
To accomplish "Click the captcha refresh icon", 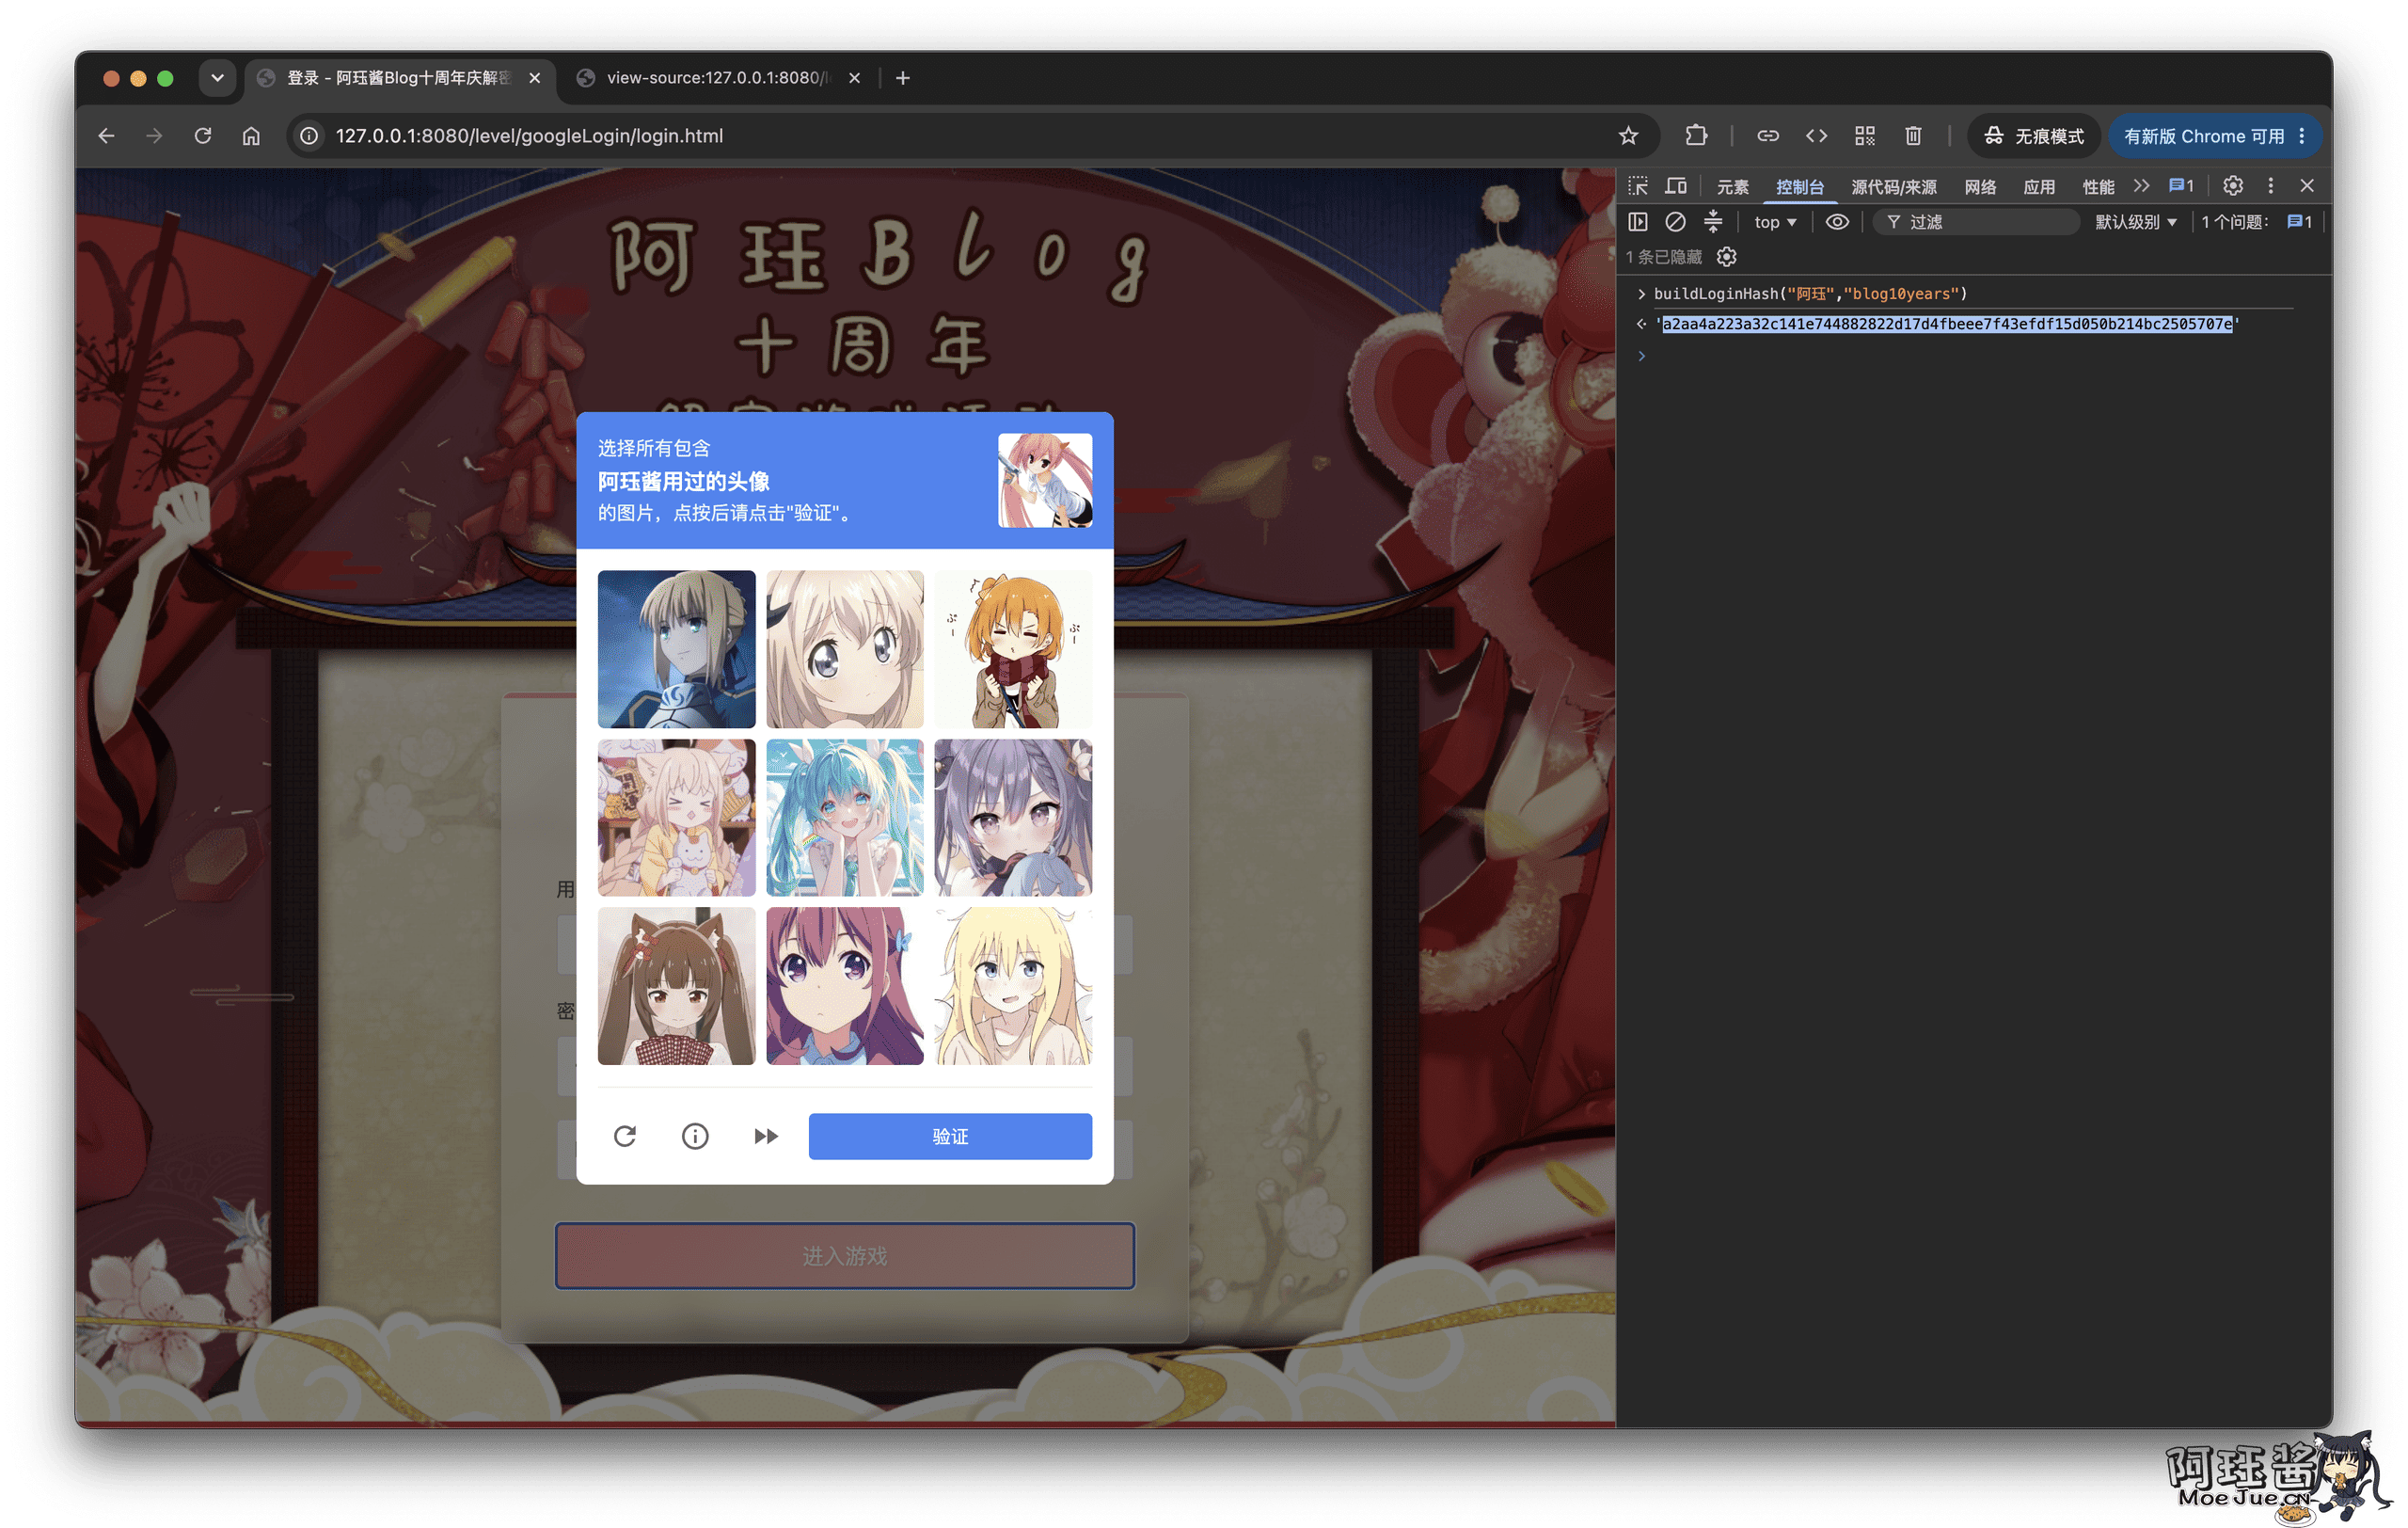I will coord(625,1136).
